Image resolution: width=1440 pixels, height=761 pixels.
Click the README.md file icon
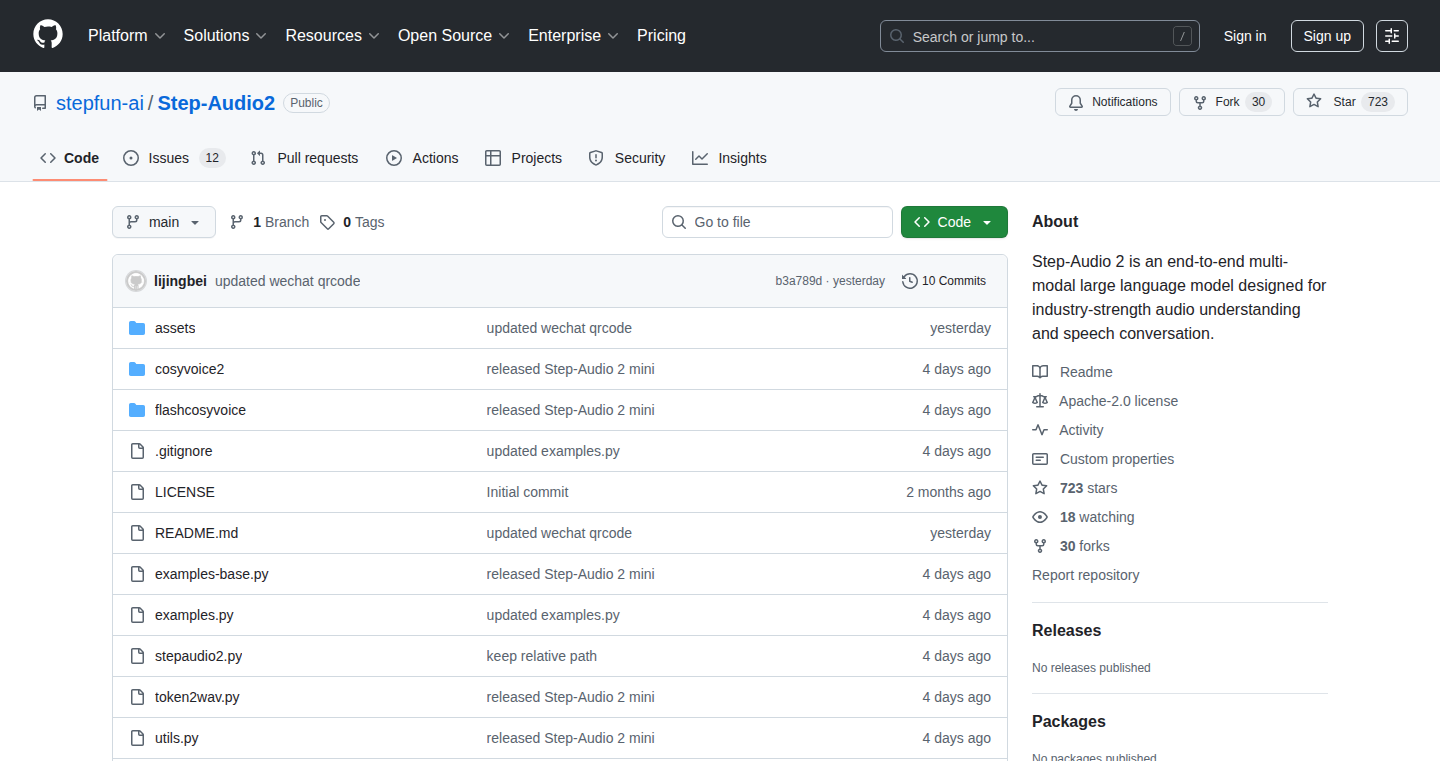(x=137, y=533)
